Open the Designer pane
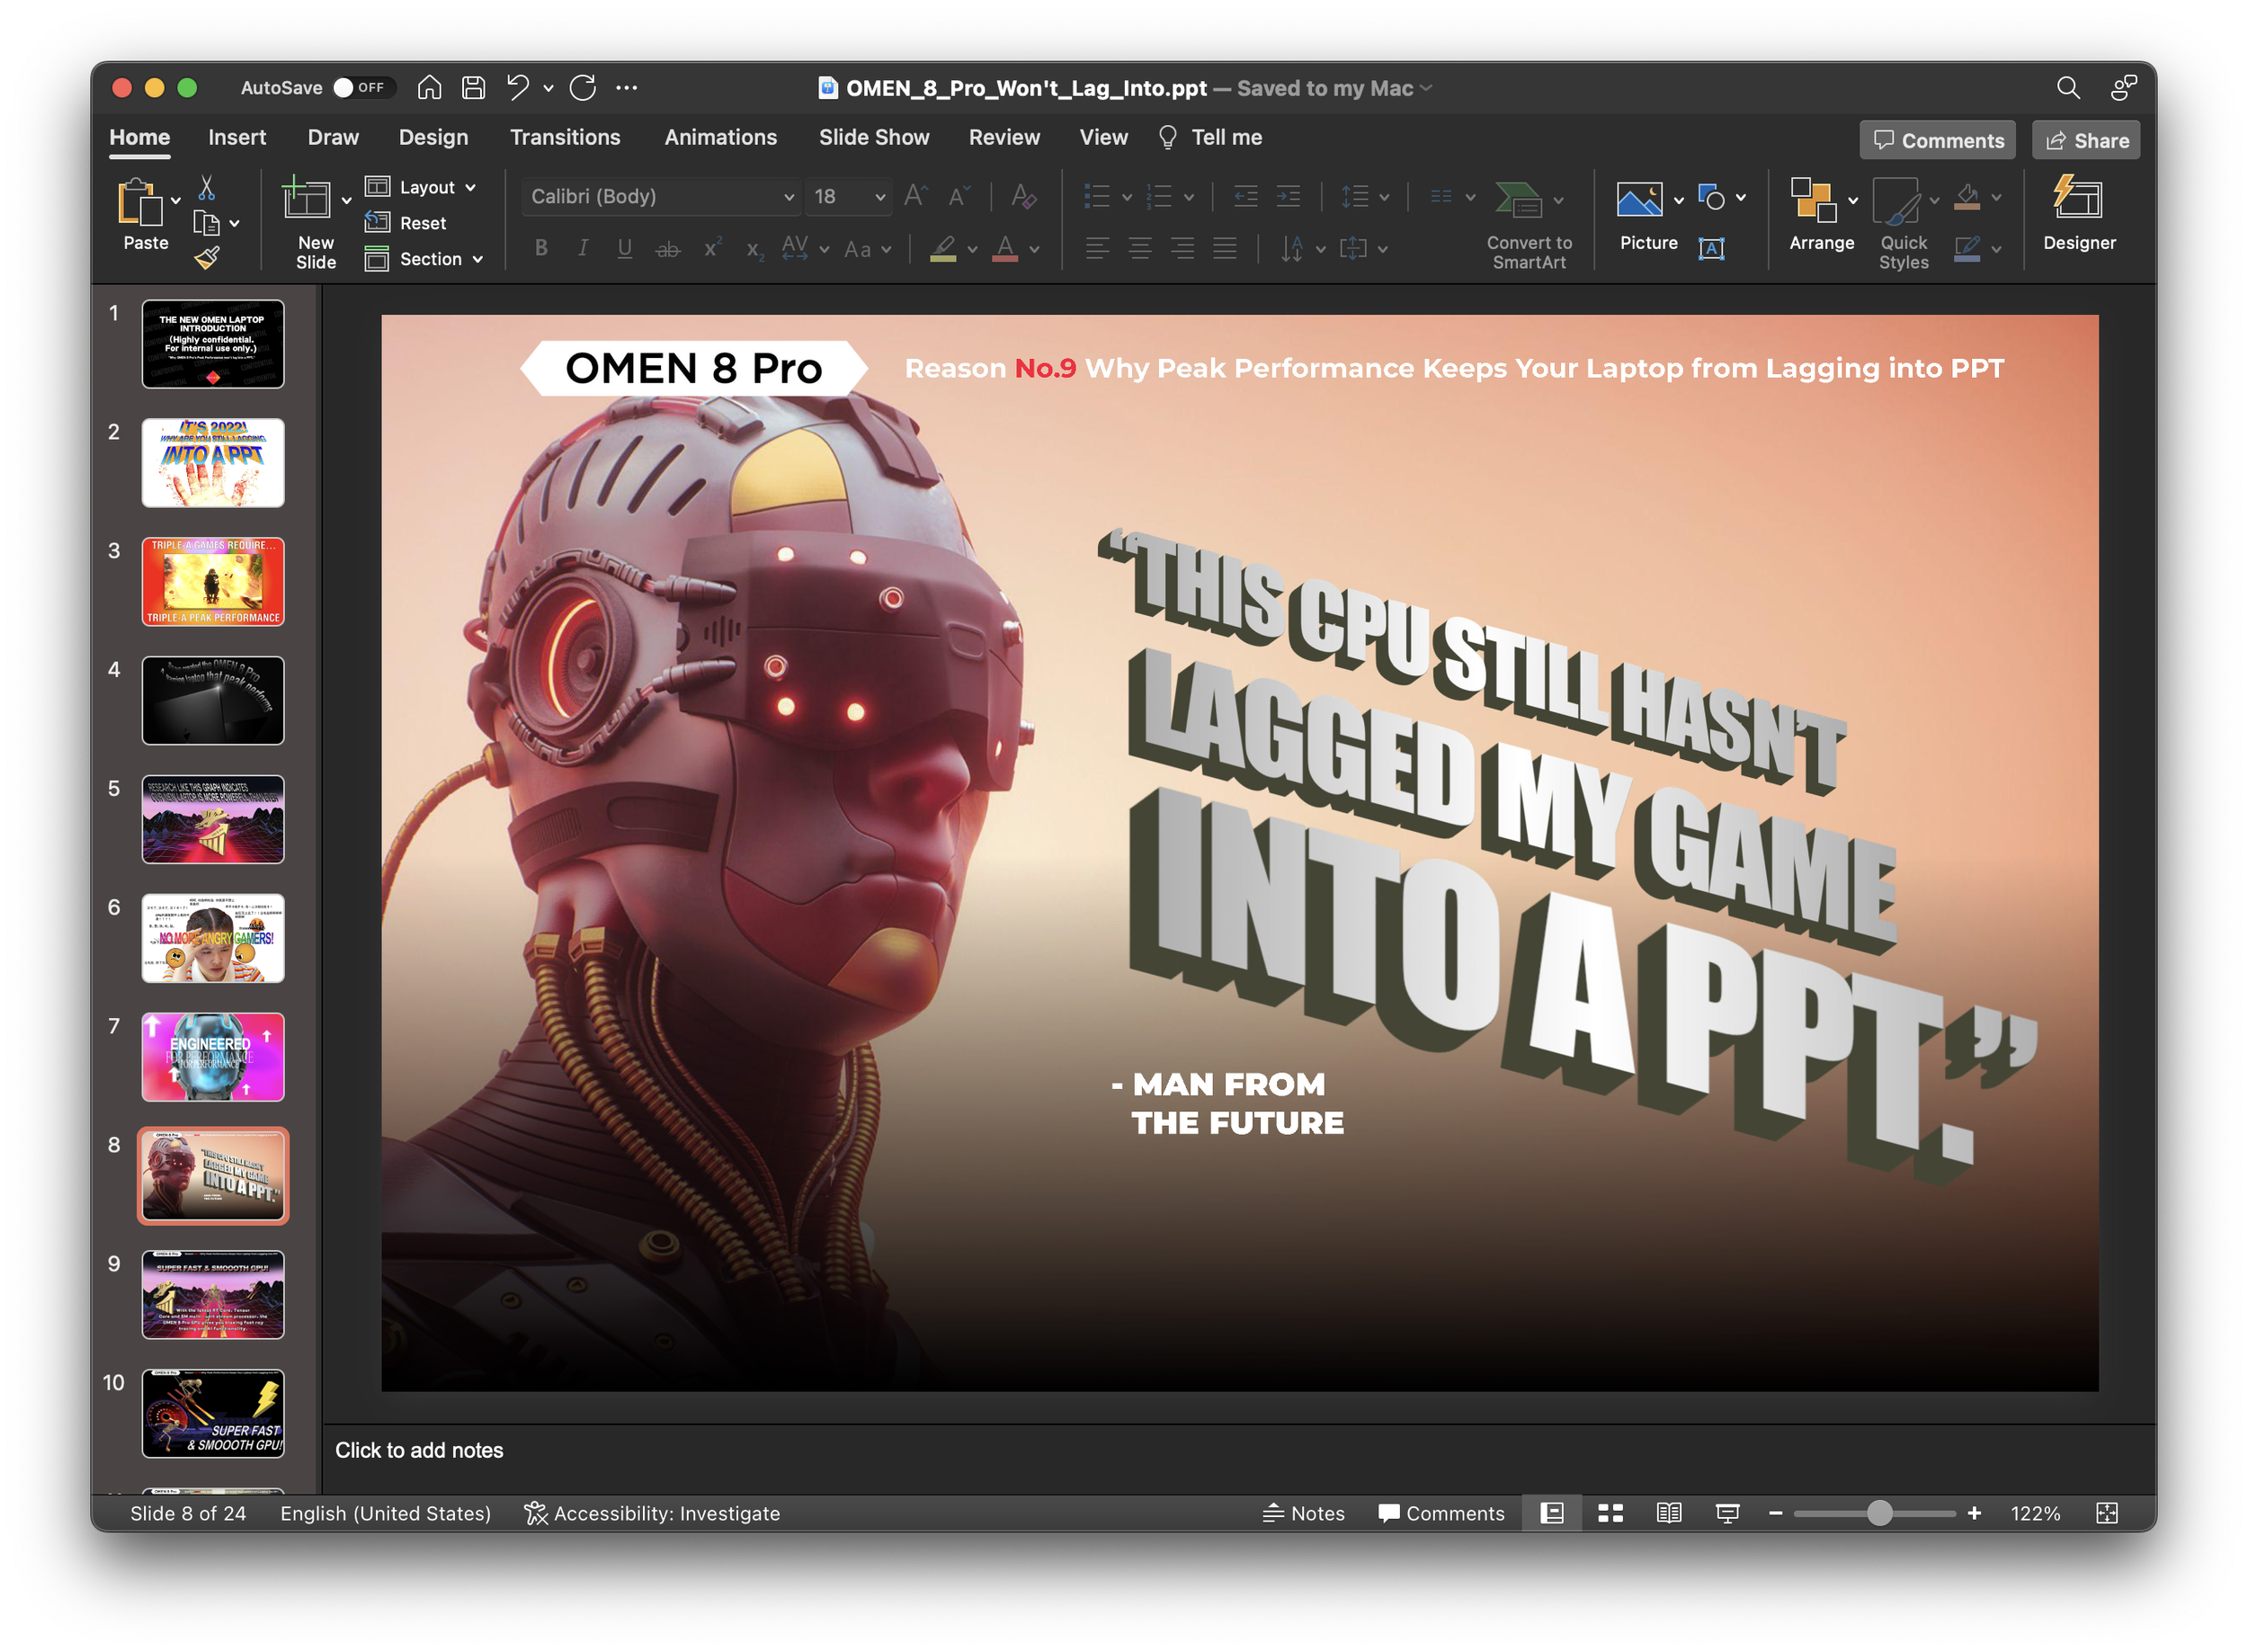Image resolution: width=2248 pixels, height=1652 pixels. [x=2078, y=213]
